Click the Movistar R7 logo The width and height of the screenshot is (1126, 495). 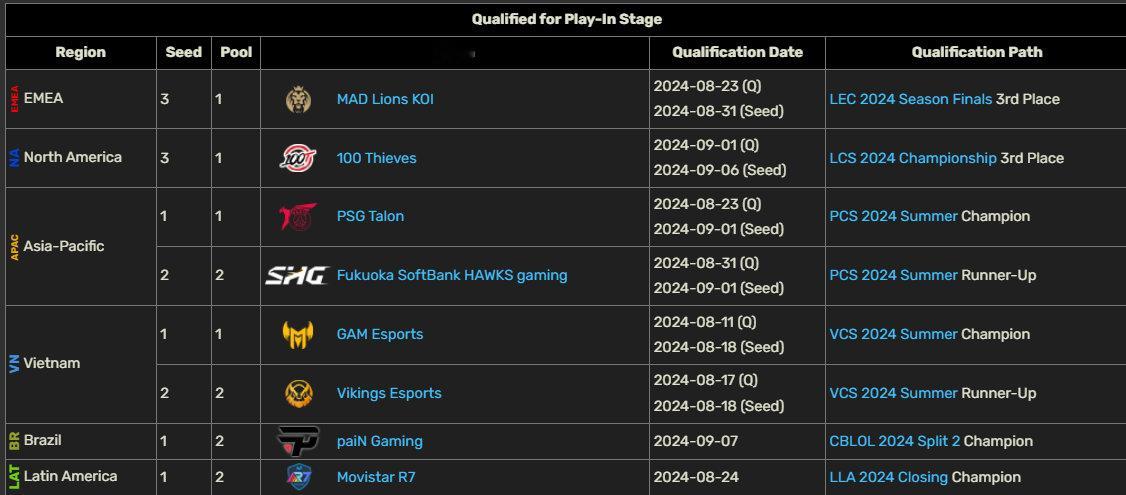[x=298, y=476]
